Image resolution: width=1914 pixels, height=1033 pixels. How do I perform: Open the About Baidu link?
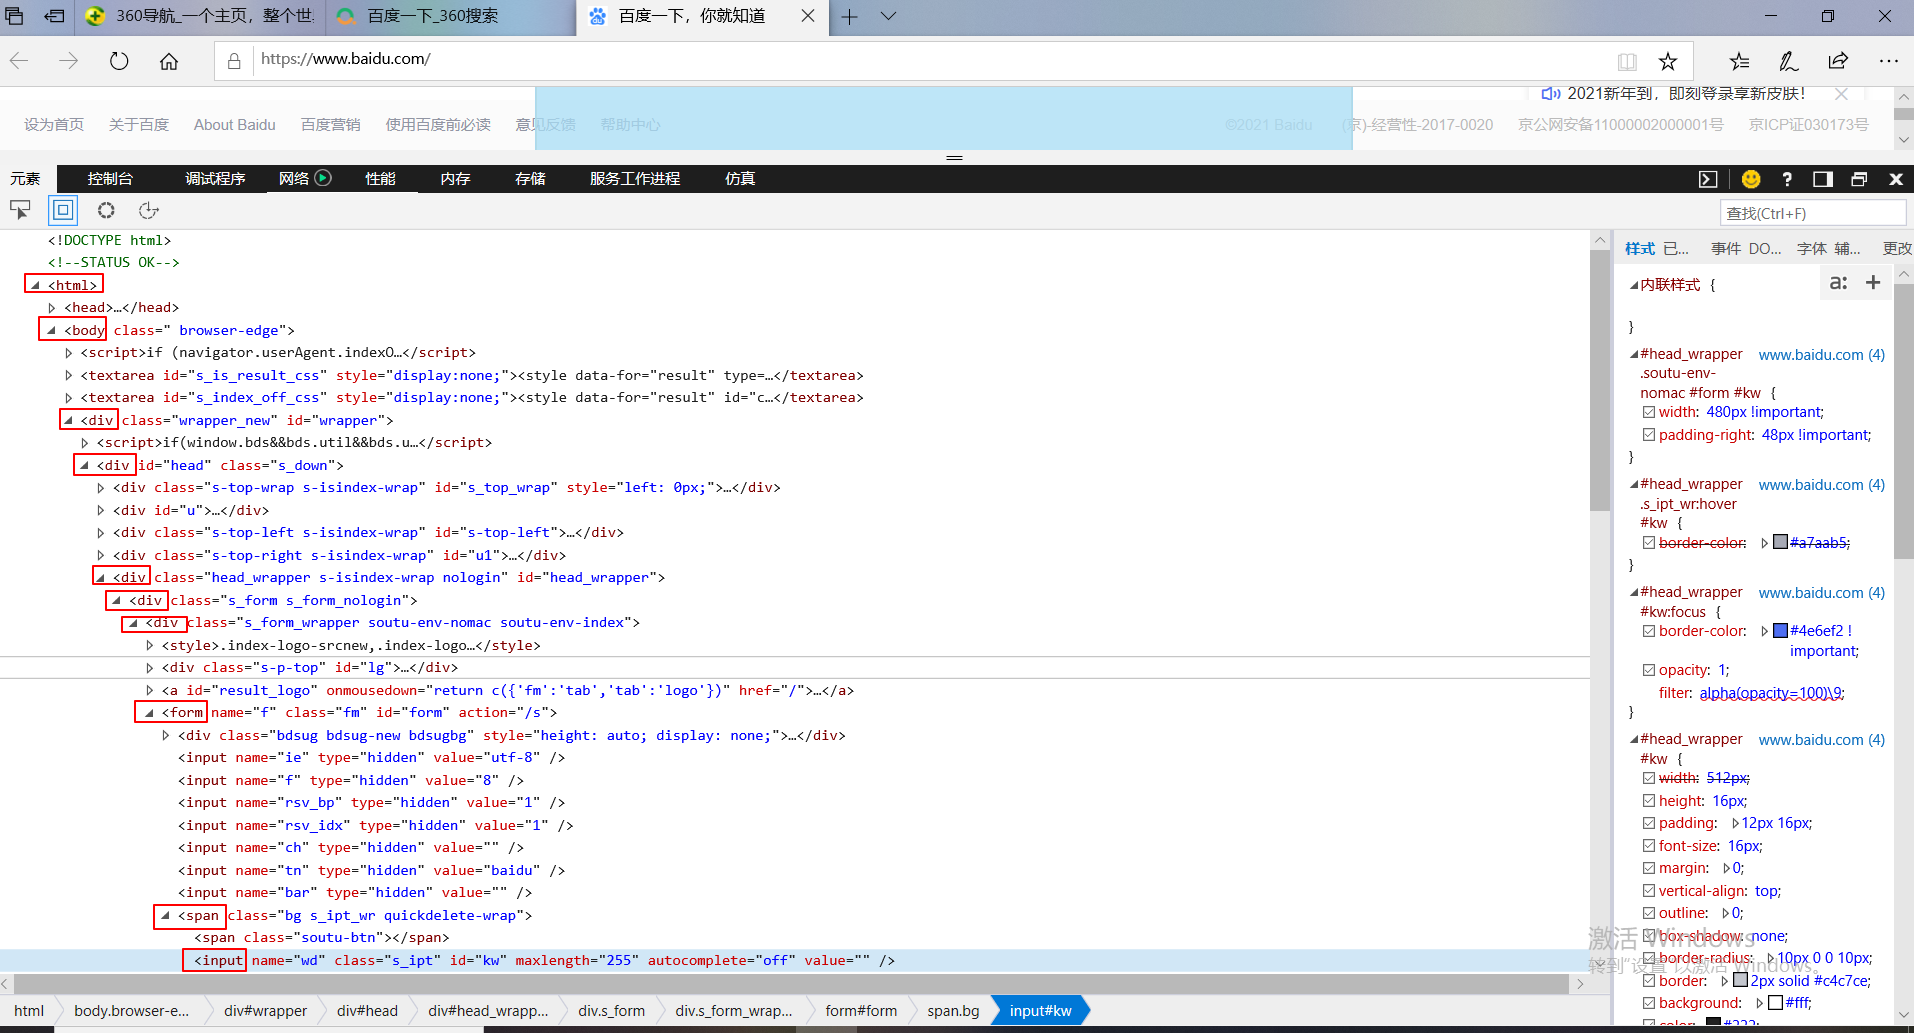234,125
